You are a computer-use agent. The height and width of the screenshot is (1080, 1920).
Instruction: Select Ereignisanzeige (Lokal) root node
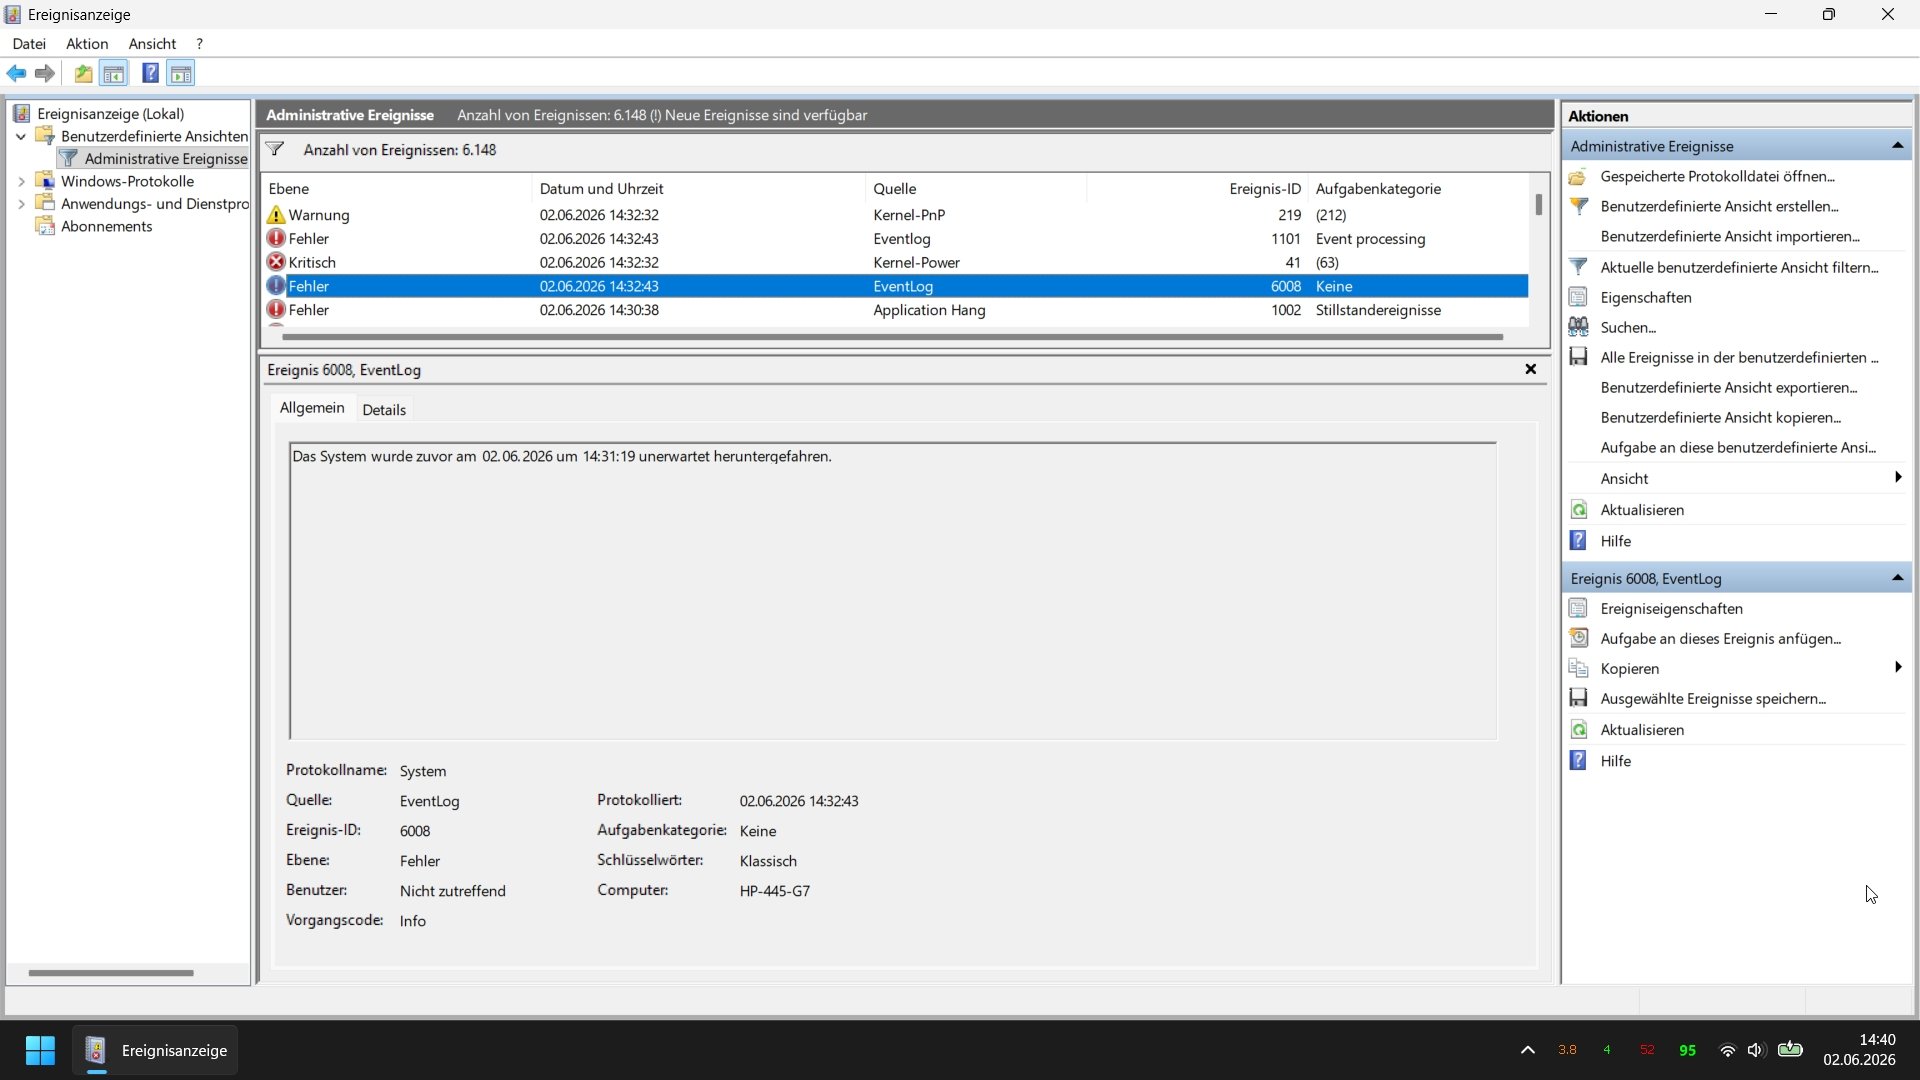click(110, 114)
